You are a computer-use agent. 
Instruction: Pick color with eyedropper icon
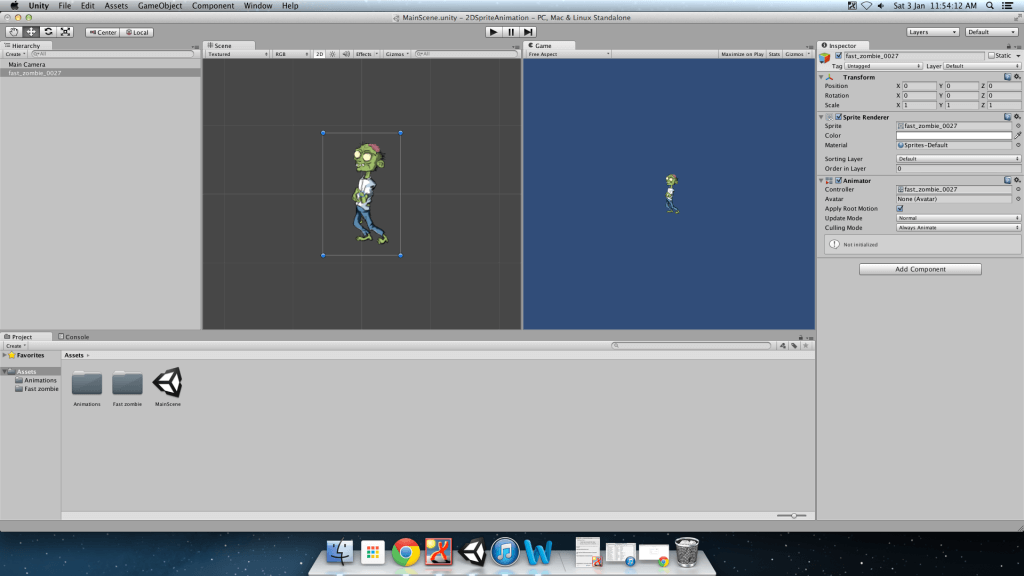(1017, 135)
